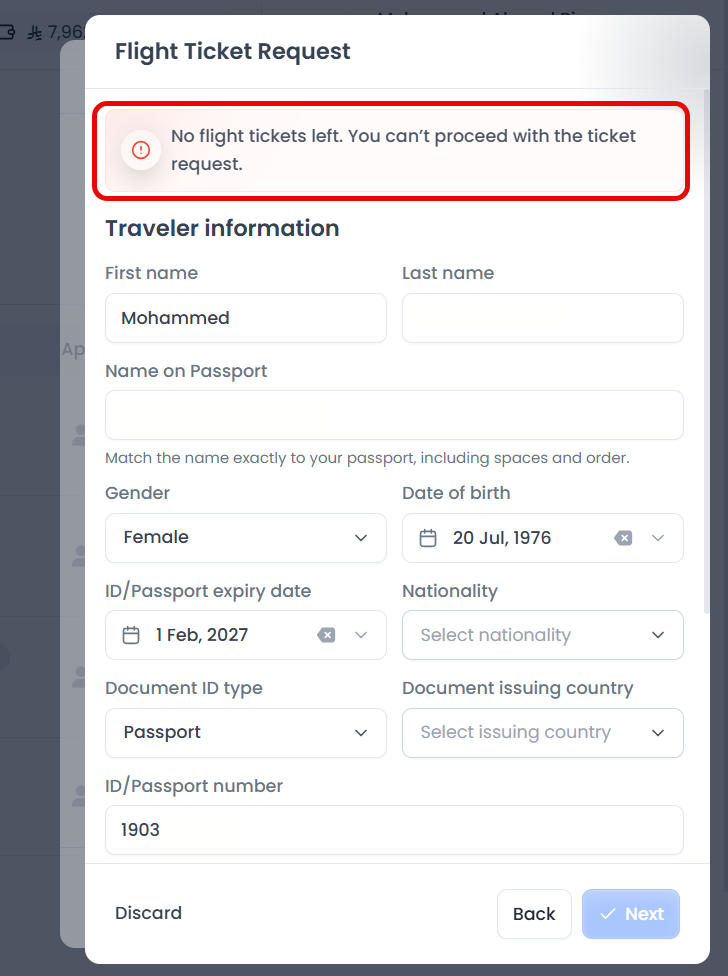Screen dimensions: 728x976
Task: Click the Last name input field
Action: click(x=542, y=317)
